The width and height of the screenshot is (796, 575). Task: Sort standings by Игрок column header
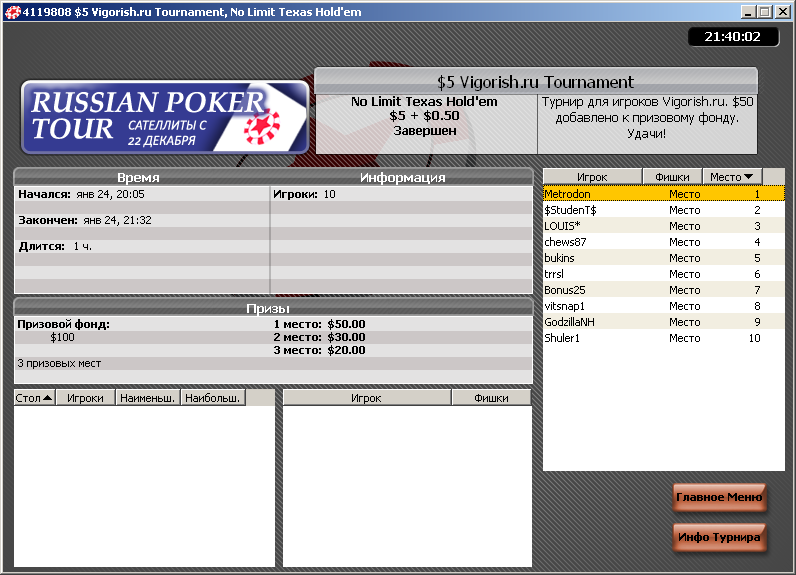[x=592, y=177]
